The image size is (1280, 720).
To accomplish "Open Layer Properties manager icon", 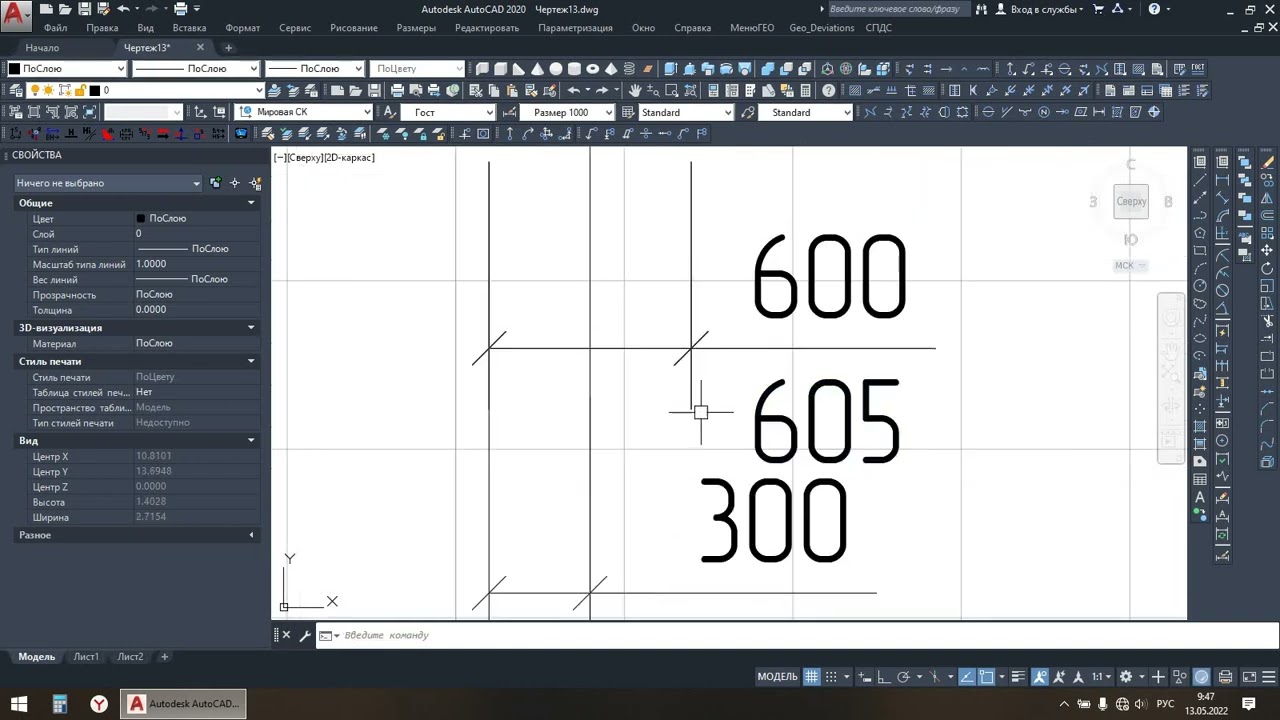I will [15, 90].
